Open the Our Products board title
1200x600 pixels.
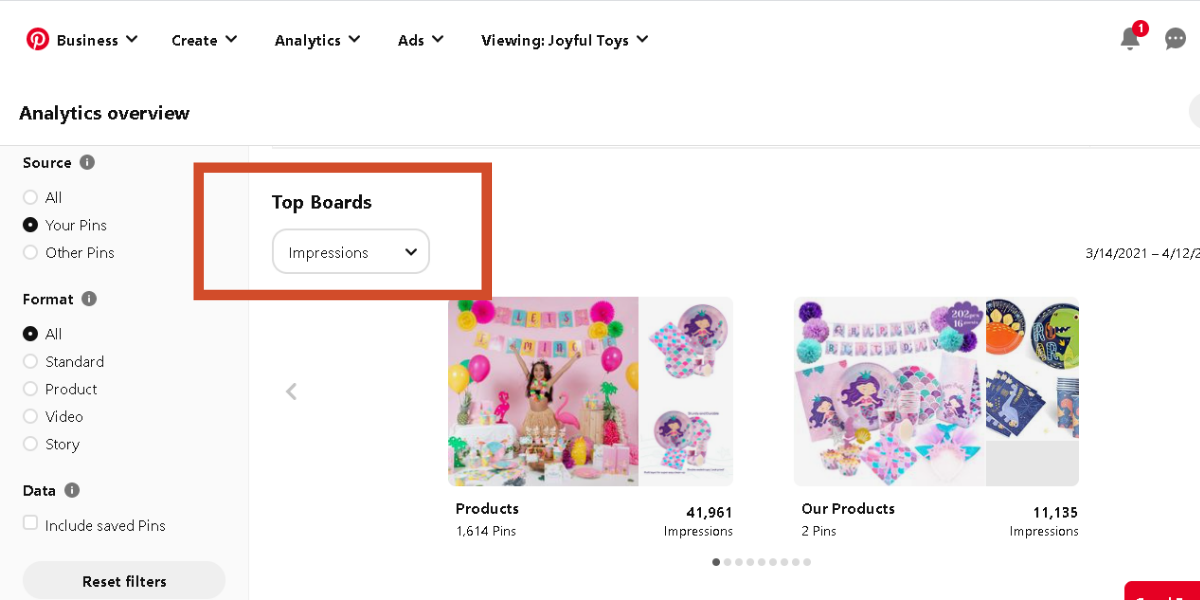tap(848, 509)
